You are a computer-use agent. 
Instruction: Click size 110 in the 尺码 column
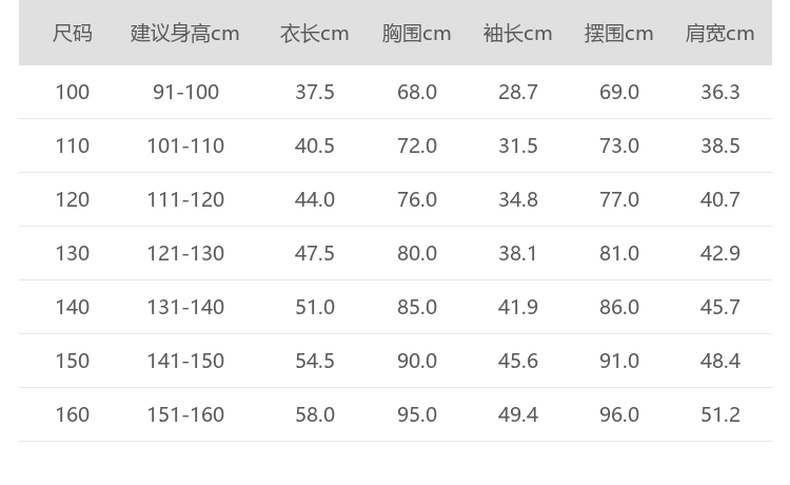pyautogui.click(x=72, y=146)
